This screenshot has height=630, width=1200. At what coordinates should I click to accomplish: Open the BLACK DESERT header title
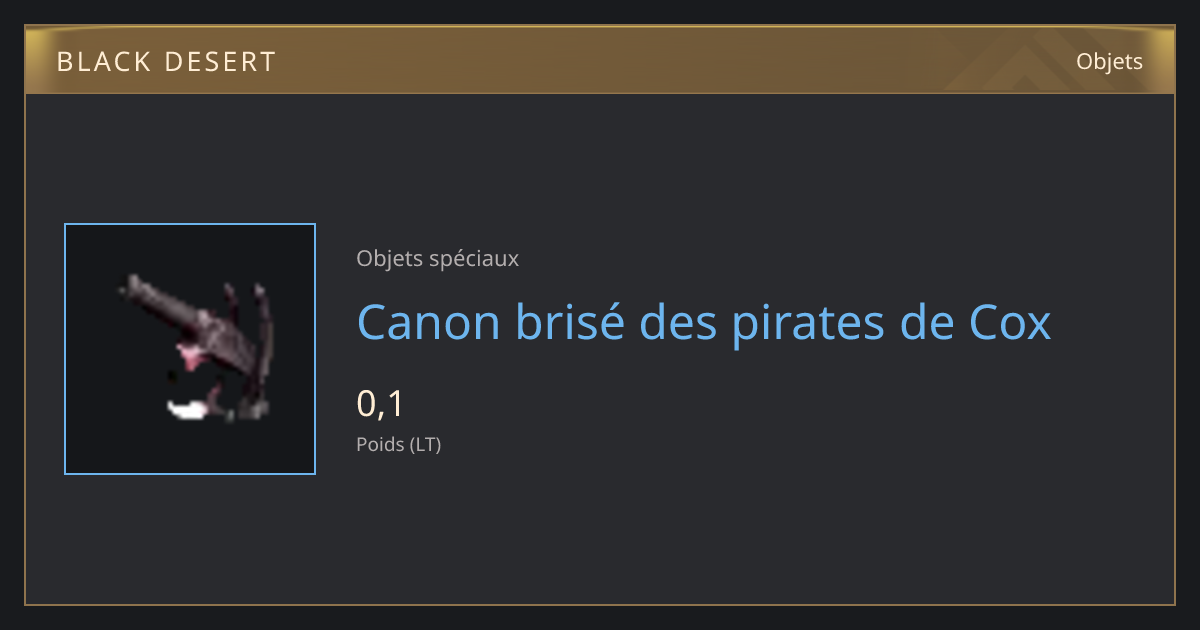coord(167,62)
